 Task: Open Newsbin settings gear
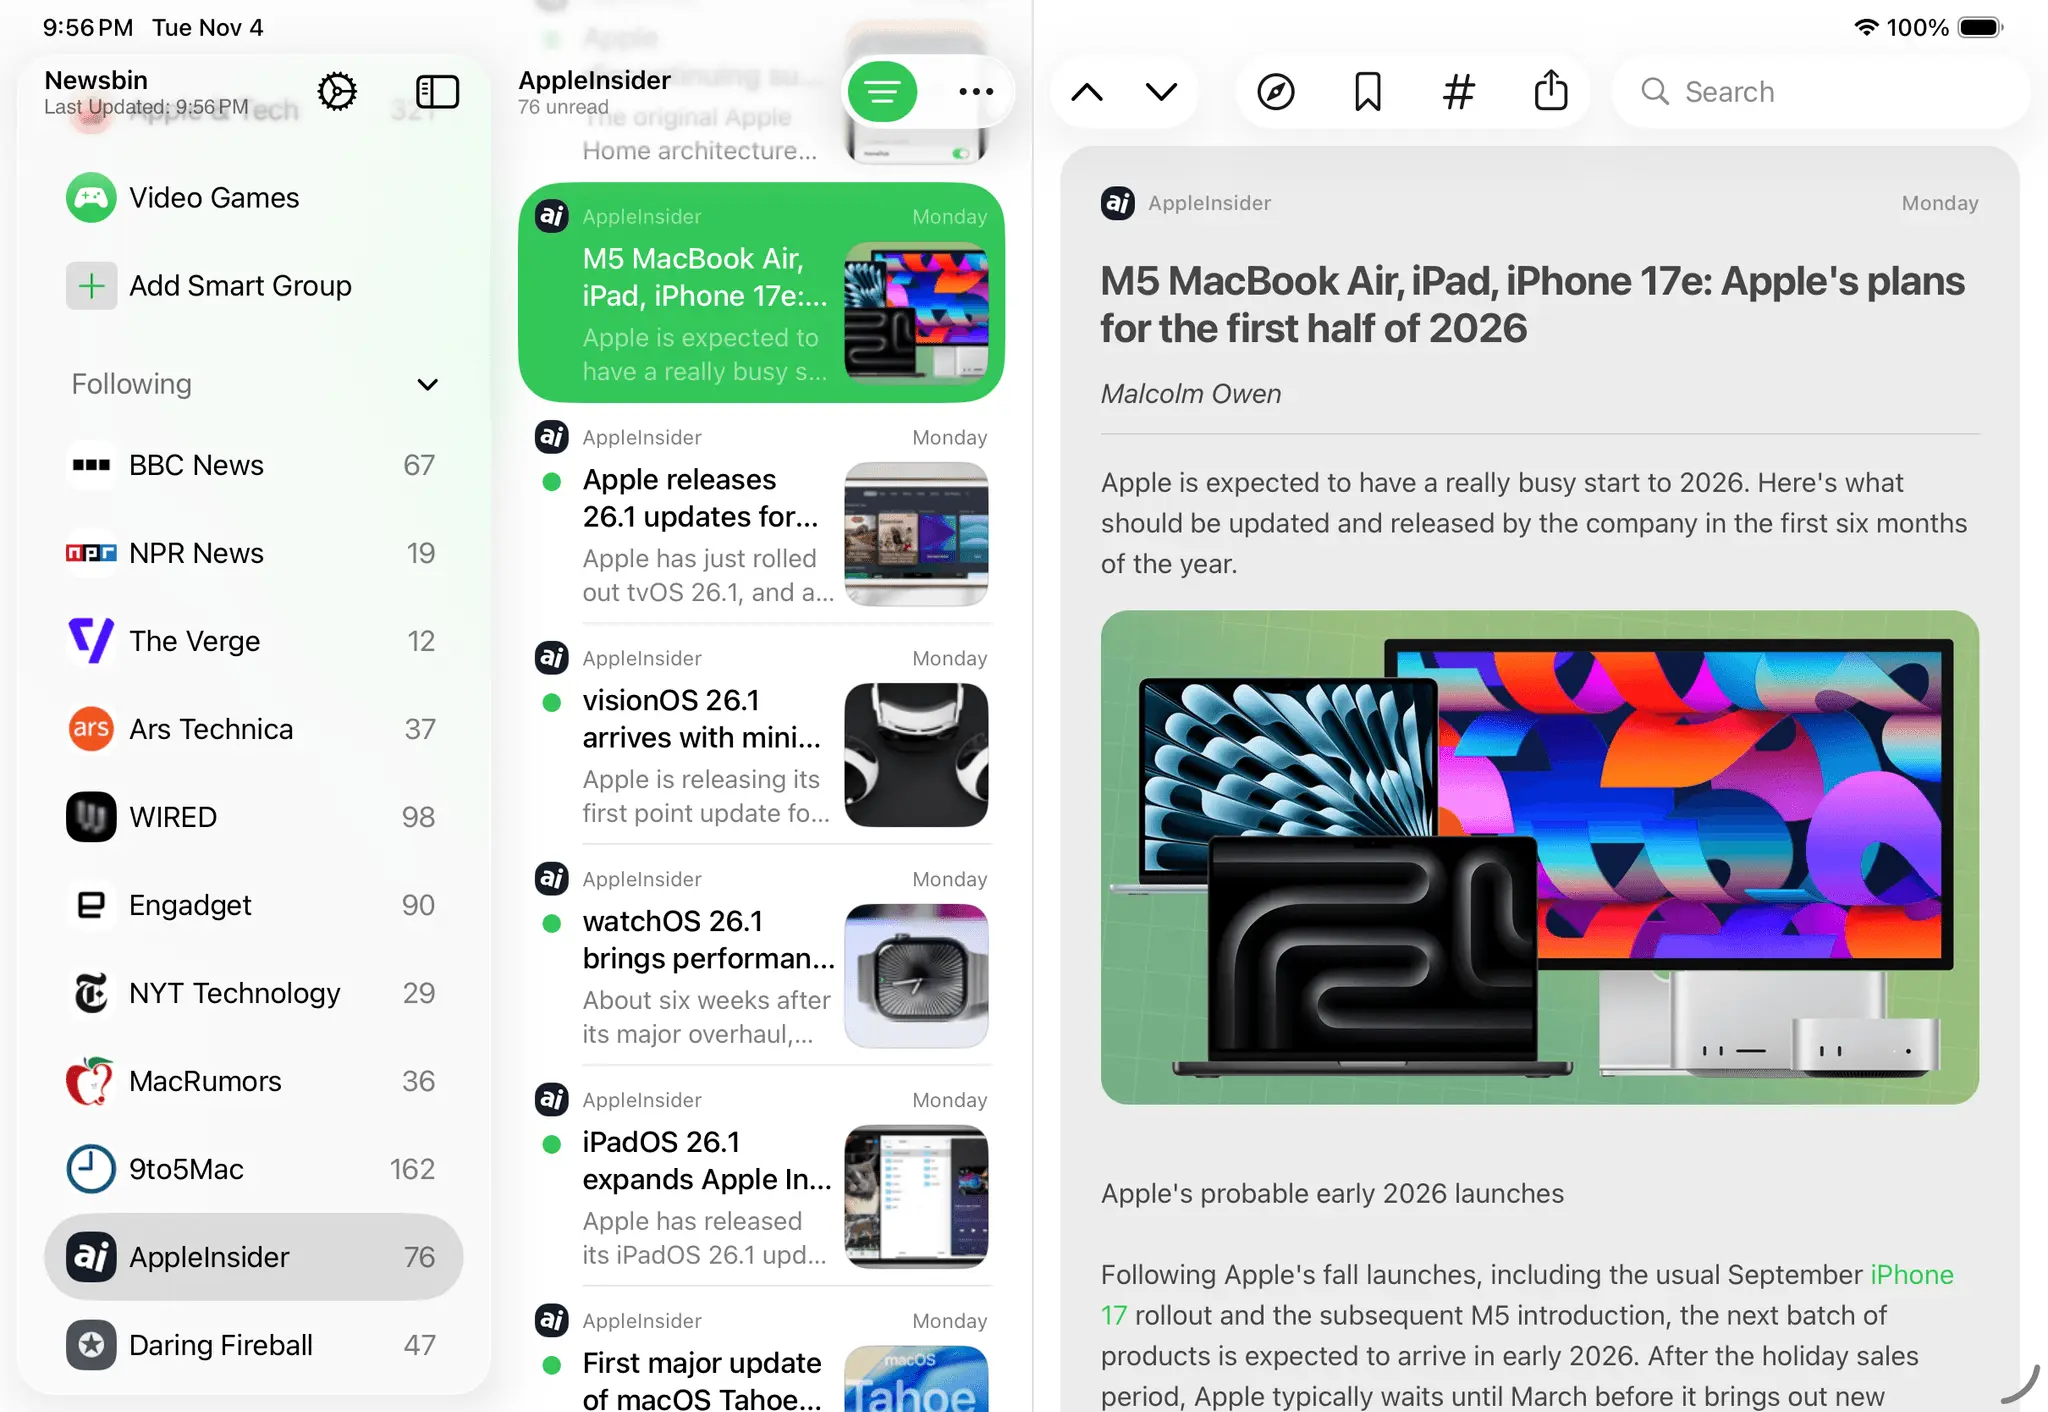337,92
